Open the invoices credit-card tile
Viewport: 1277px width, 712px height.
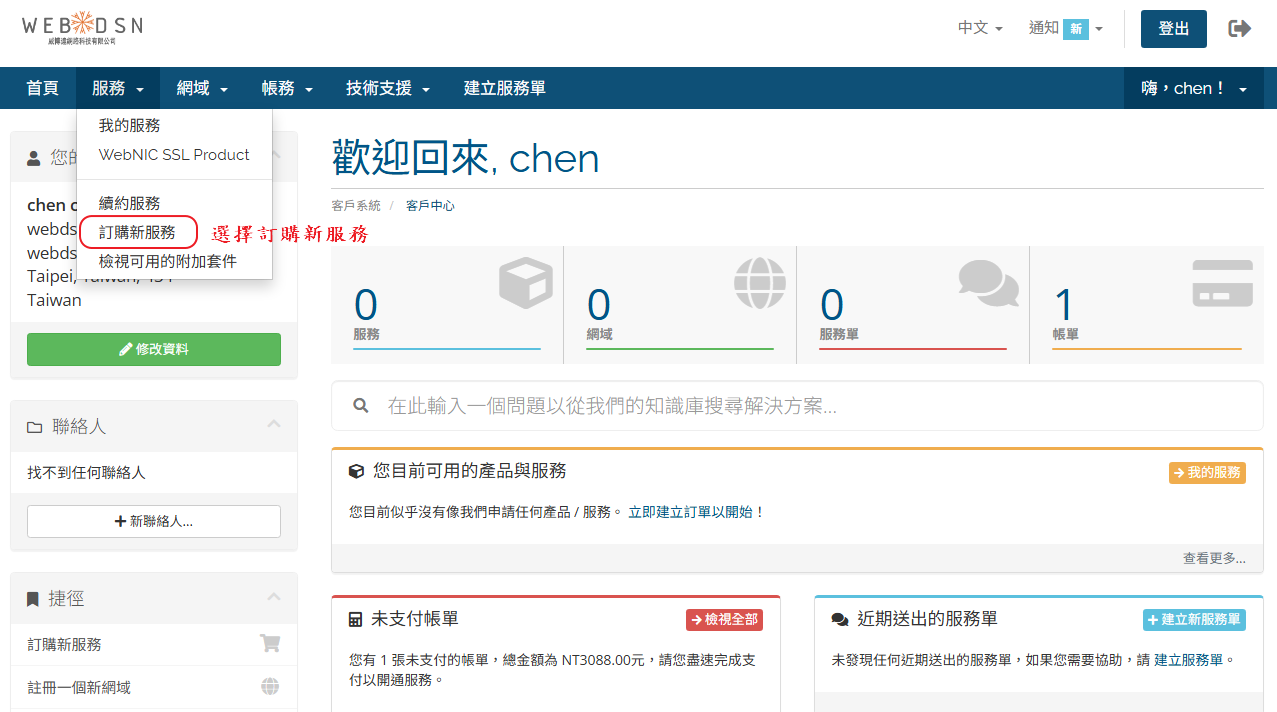click(1146, 305)
